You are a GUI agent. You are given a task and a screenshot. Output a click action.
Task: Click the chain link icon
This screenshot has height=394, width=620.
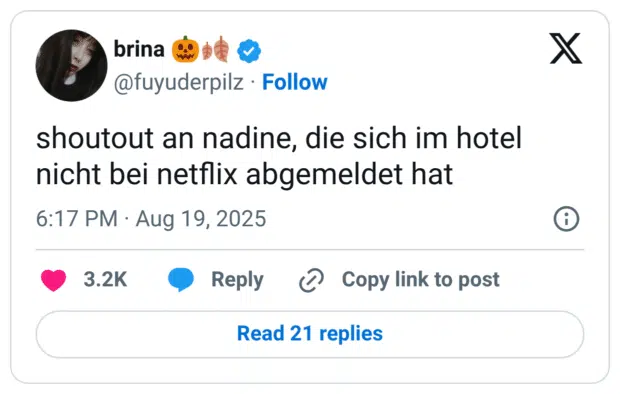click(311, 280)
